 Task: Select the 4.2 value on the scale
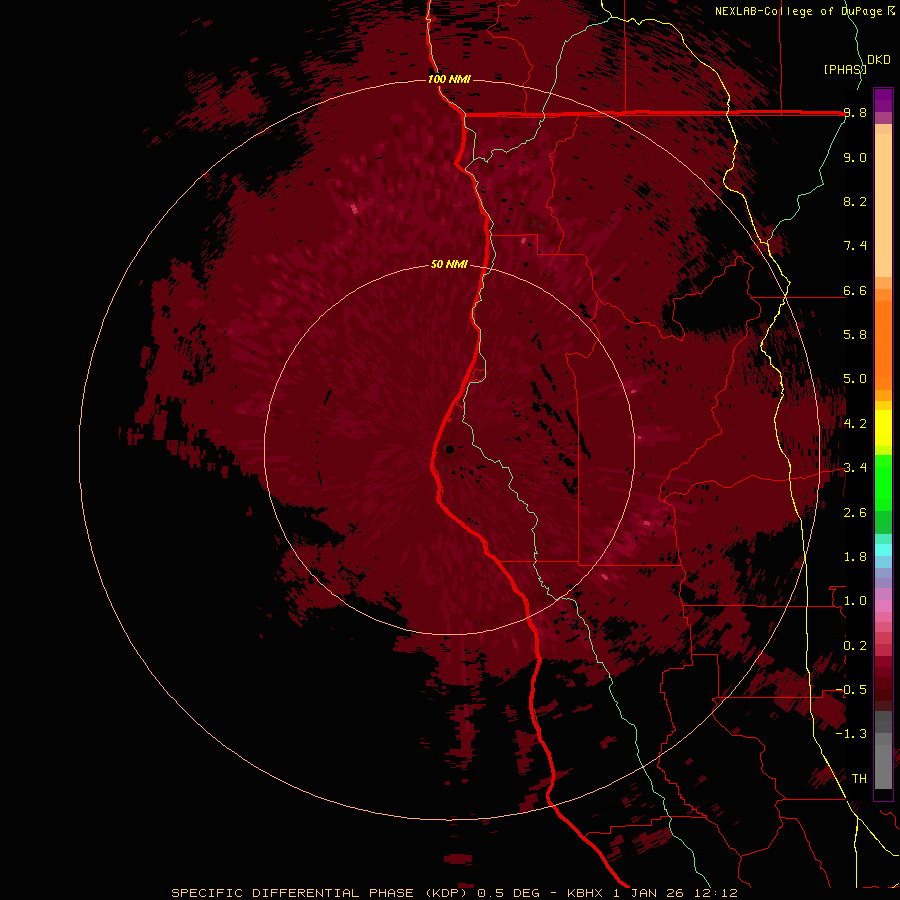[855, 424]
